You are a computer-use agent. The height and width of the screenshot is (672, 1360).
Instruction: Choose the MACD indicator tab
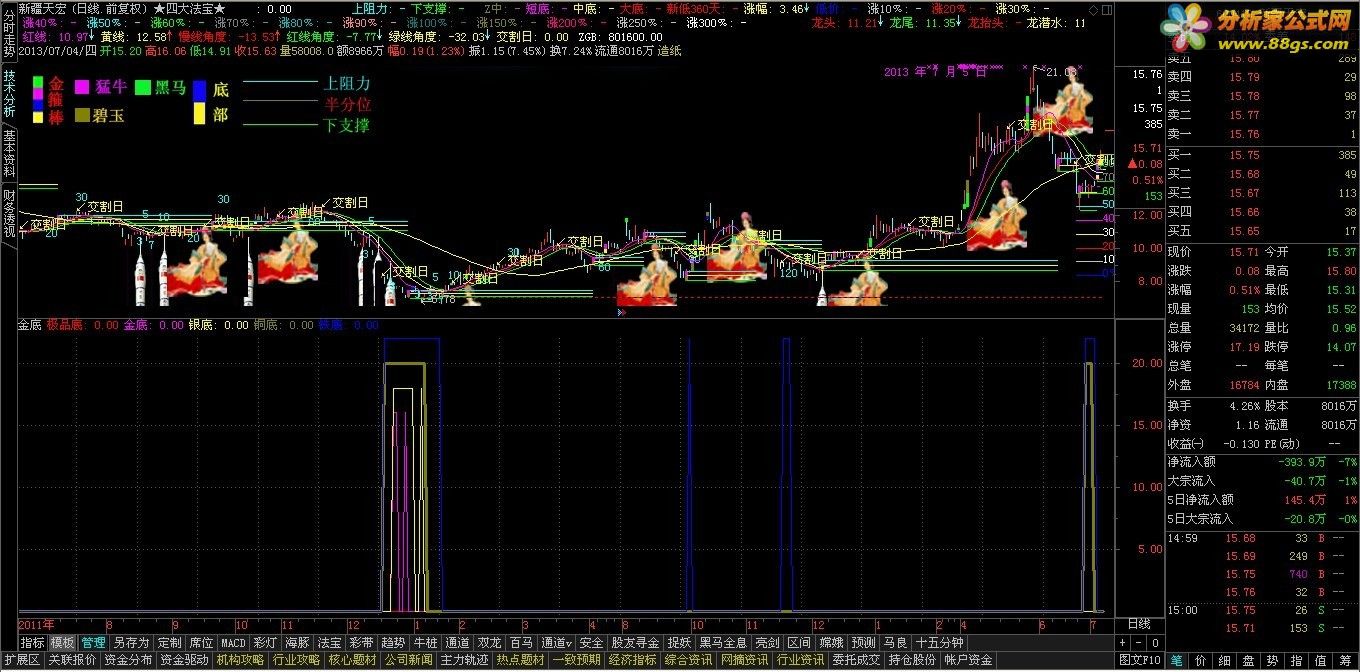(x=233, y=643)
